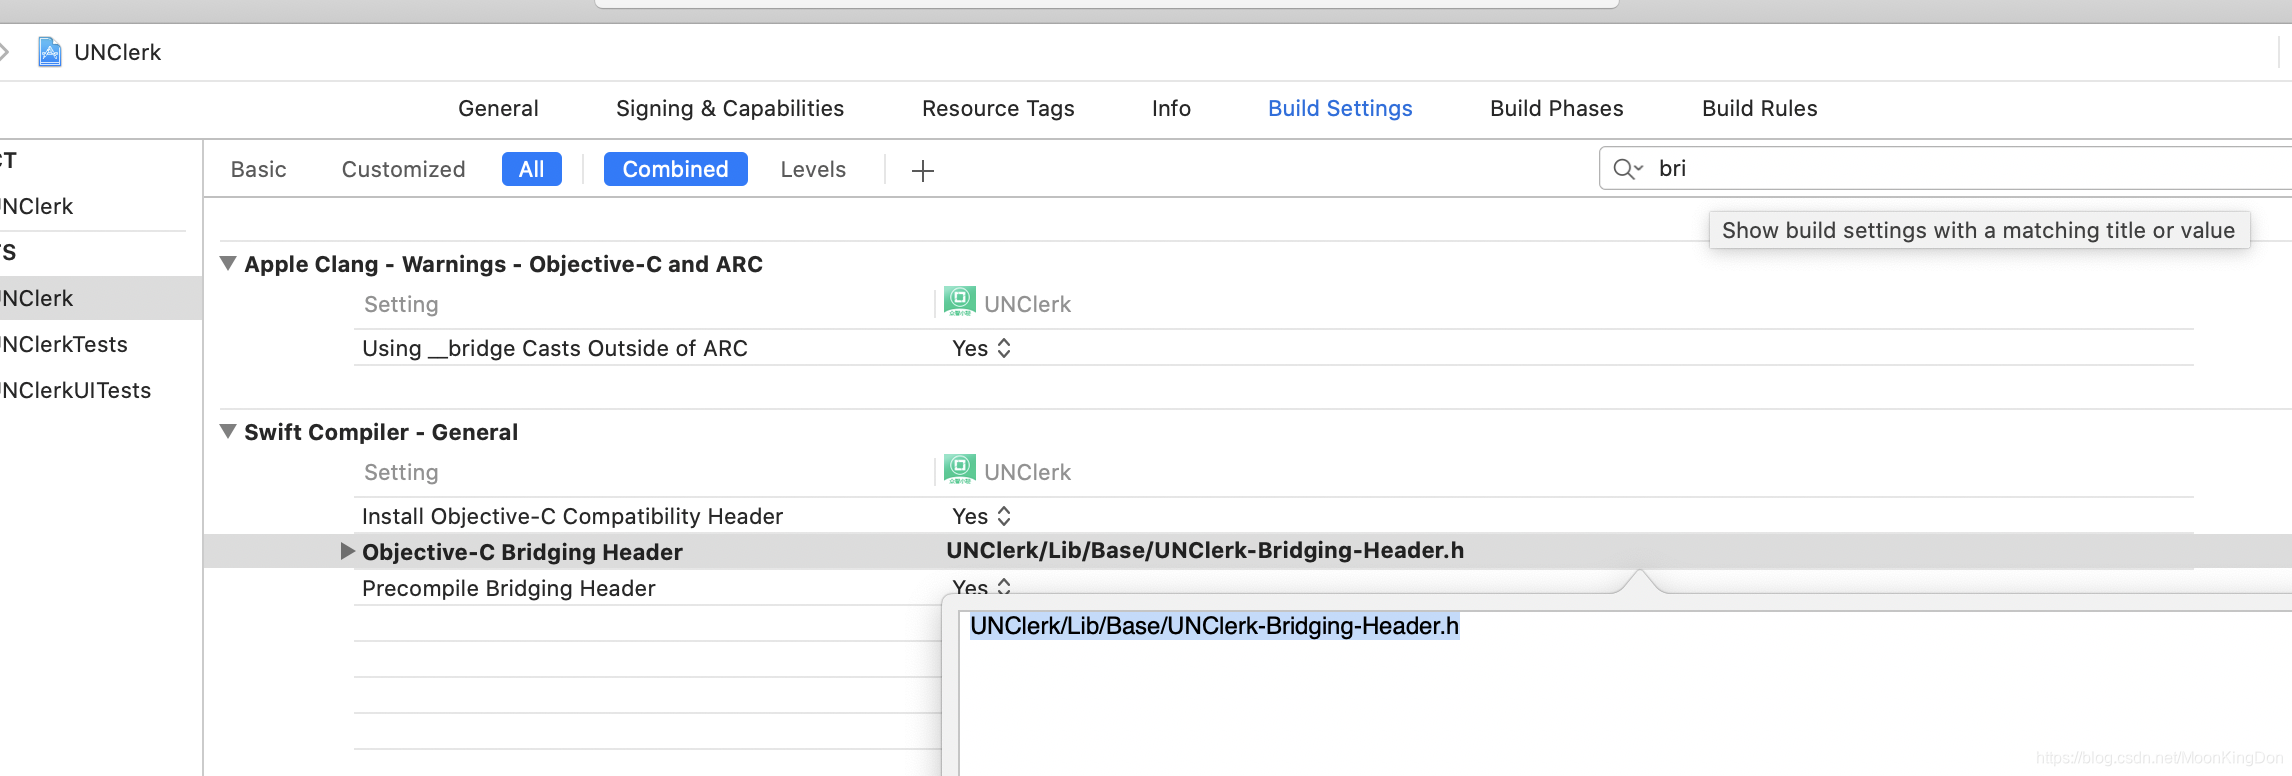The width and height of the screenshot is (2292, 776).
Task: Click the UNClerk title in the header bar
Action: click(x=117, y=52)
